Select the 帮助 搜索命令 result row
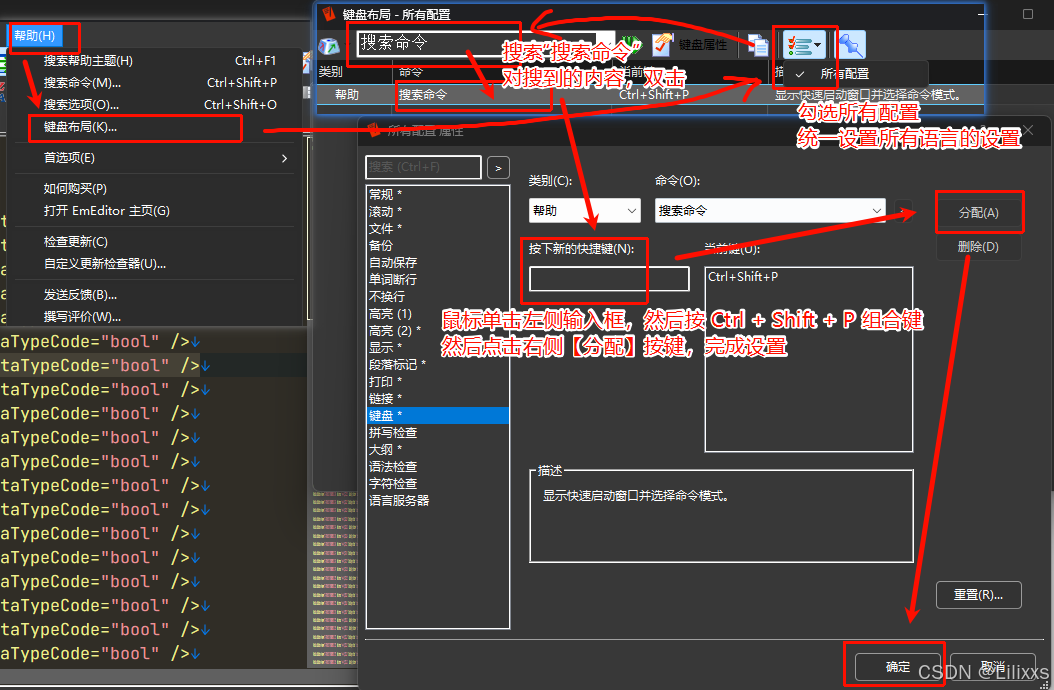1054x690 pixels. tap(649, 95)
